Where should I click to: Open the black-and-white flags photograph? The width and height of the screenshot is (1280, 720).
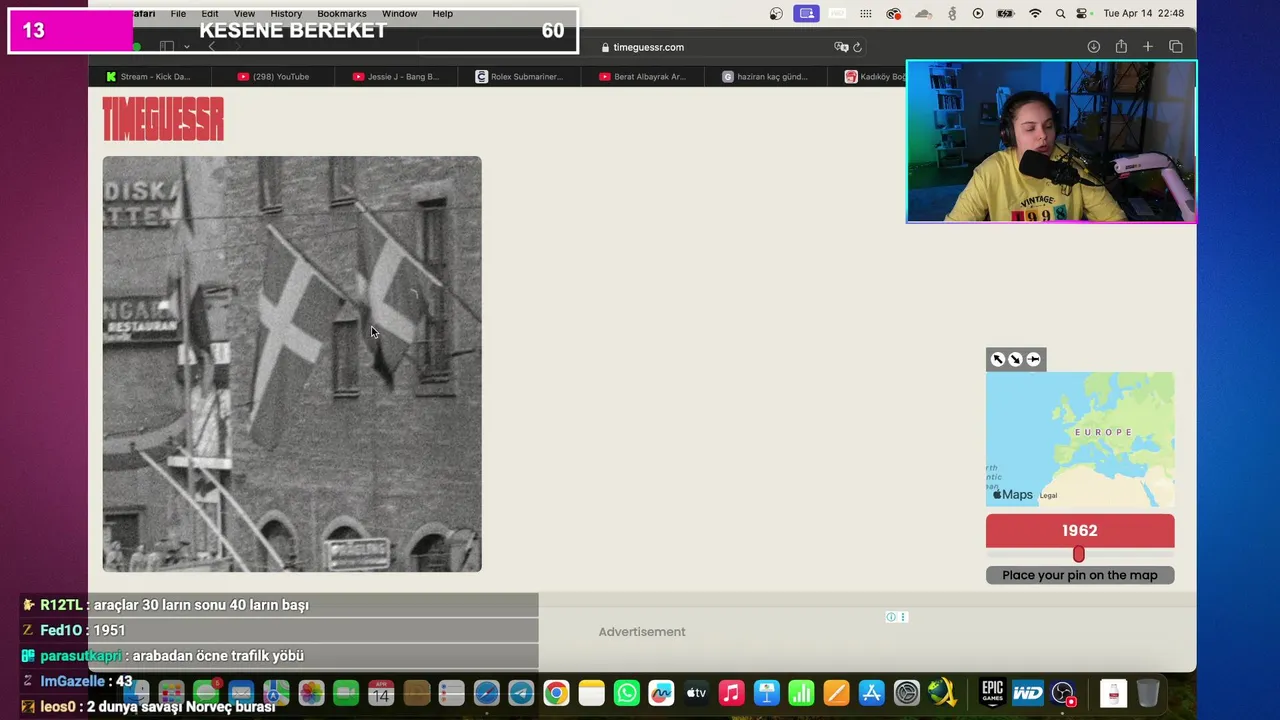point(292,364)
